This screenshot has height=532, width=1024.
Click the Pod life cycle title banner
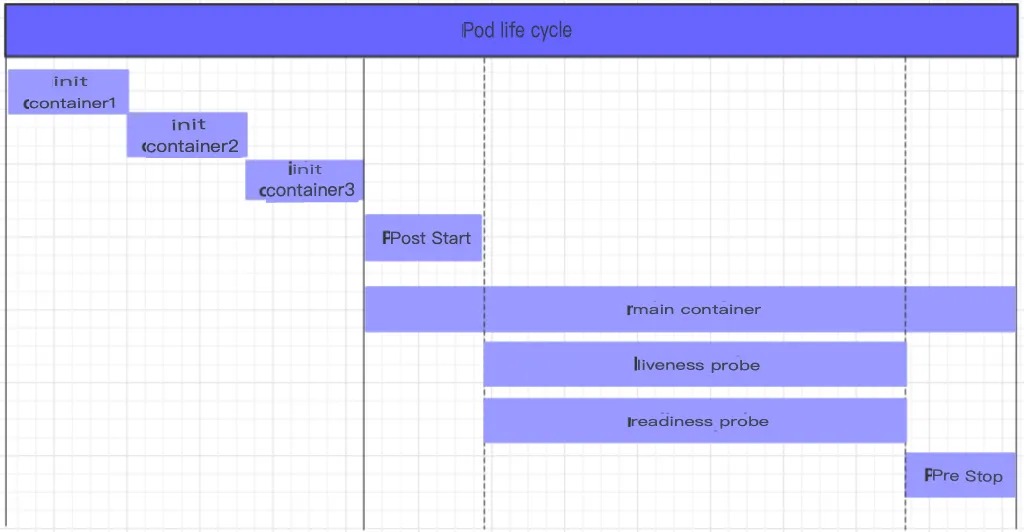point(516,30)
